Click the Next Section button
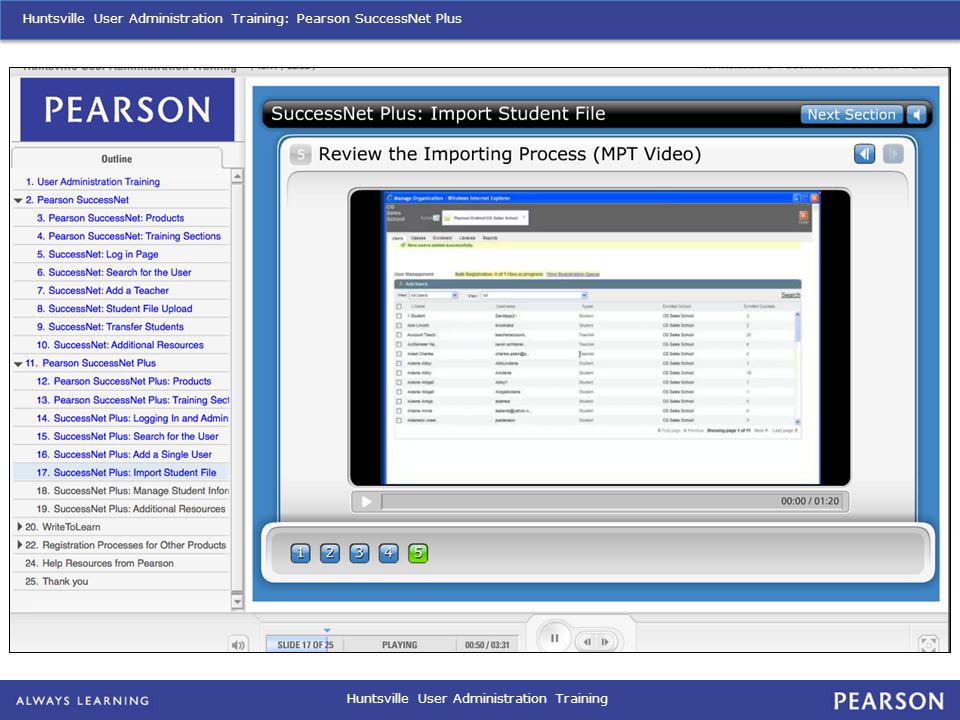The image size is (960, 720). [x=851, y=114]
